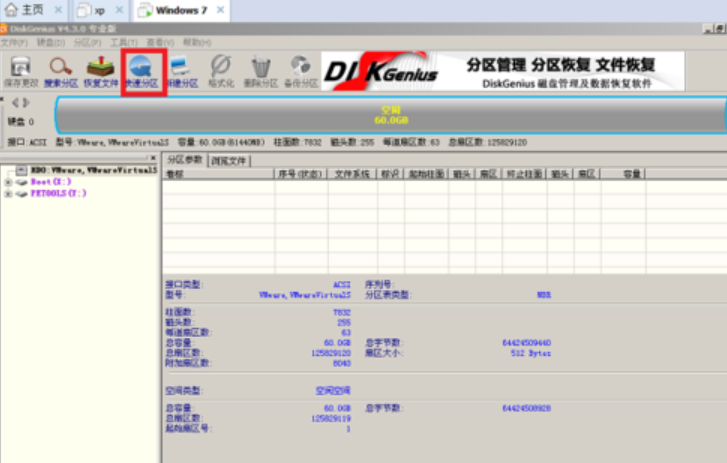Click the 搜索分区 magnifier icon
The width and height of the screenshot is (727, 463).
click(x=60, y=67)
